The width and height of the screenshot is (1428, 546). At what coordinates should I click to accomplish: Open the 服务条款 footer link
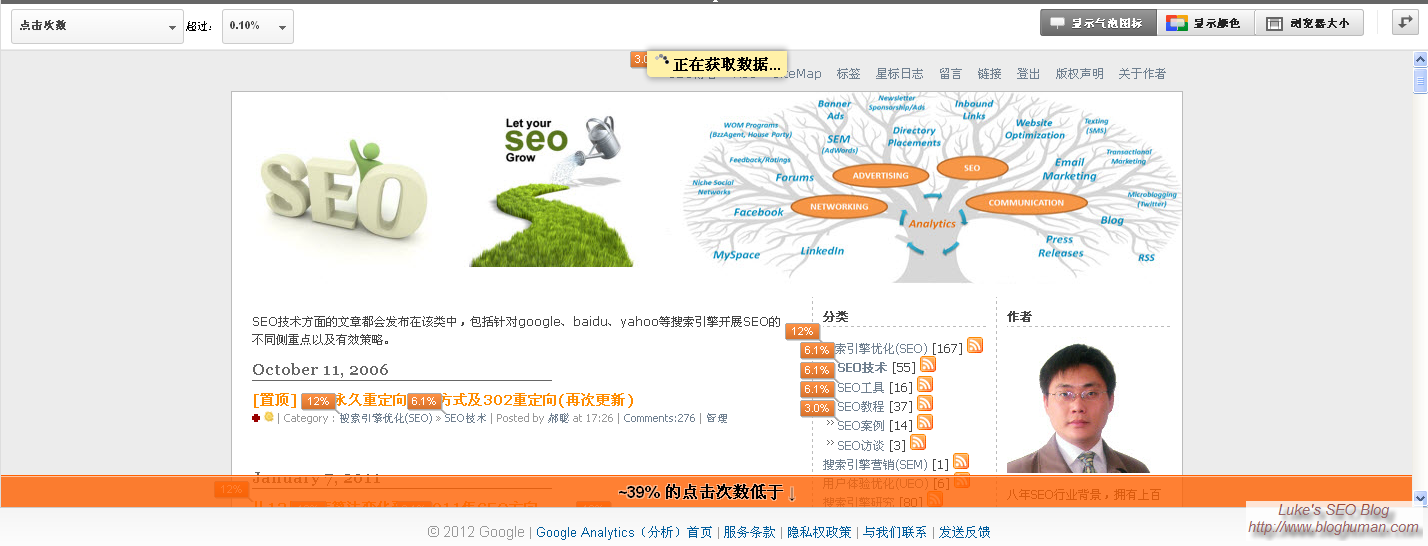tap(750, 533)
